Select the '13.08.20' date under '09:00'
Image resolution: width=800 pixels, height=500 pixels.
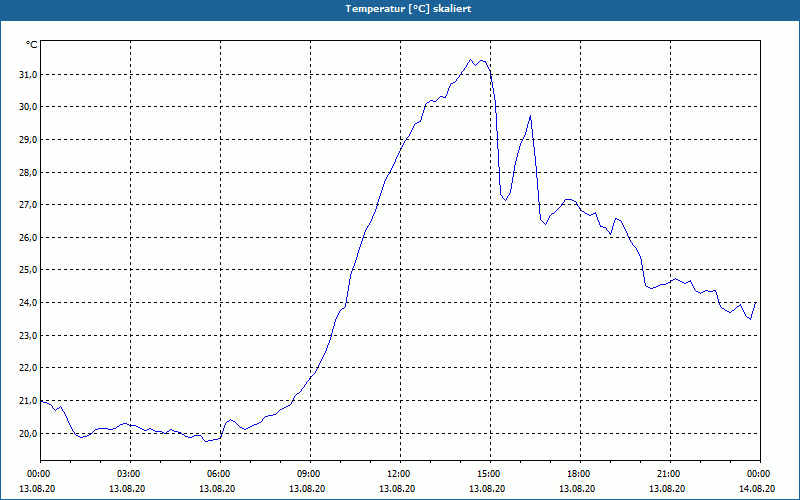point(307,489)
